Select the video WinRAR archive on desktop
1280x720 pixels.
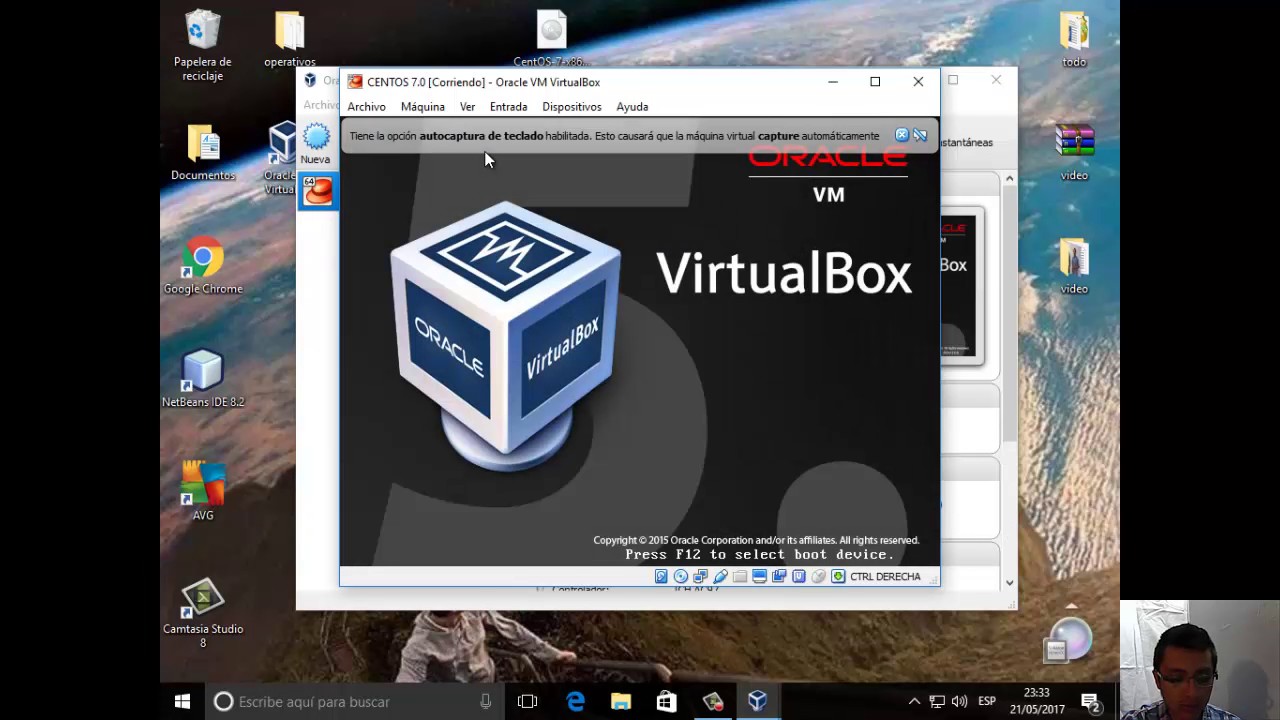(x=1074, y=152)
